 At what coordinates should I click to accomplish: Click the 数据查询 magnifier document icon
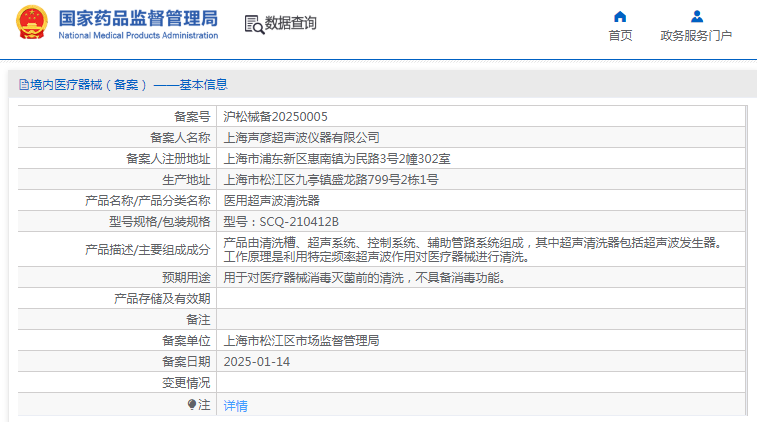tap(253, 24)
